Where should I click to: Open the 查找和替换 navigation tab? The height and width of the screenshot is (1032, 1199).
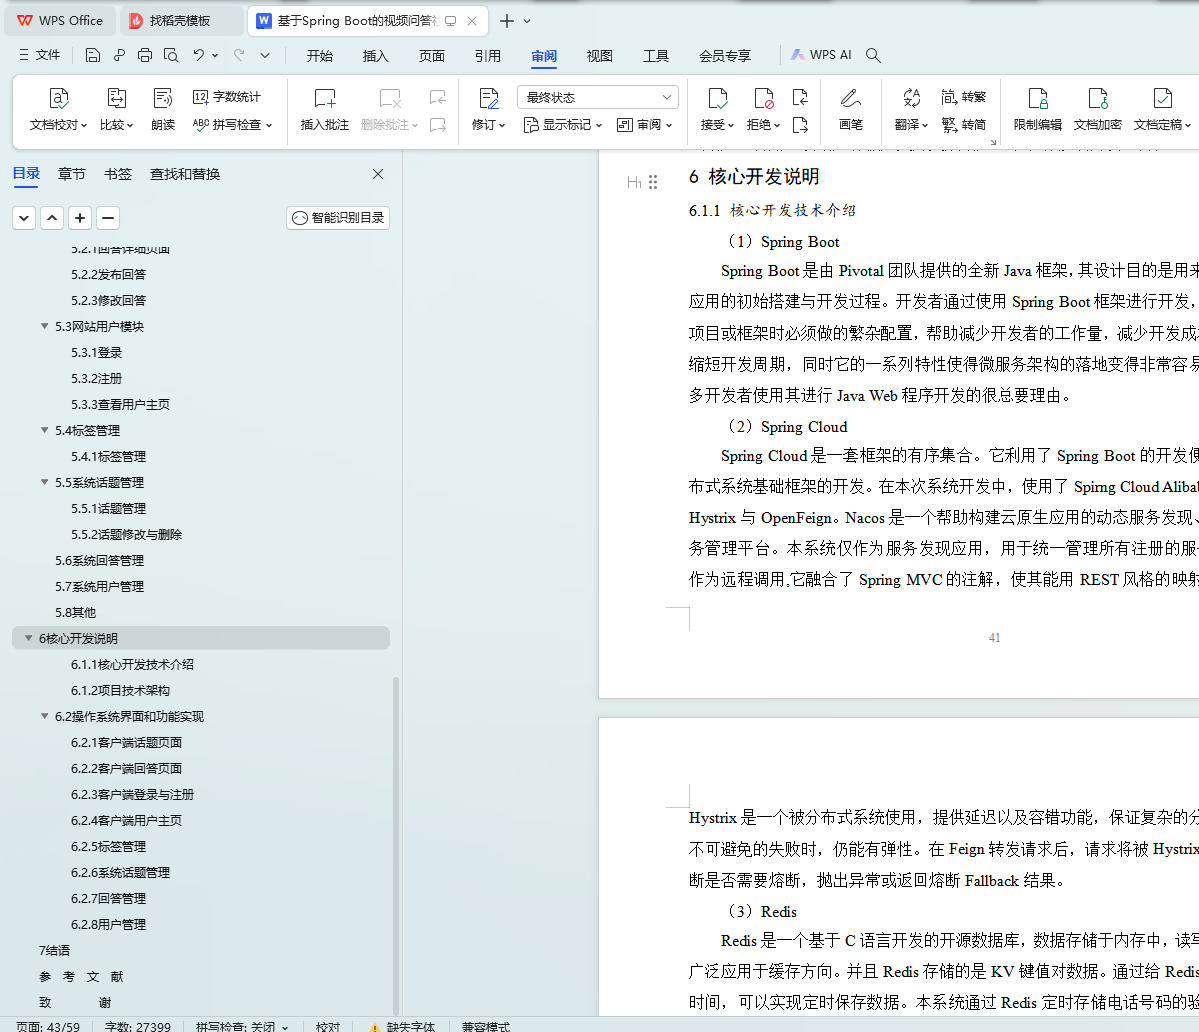tap(185, 174)
